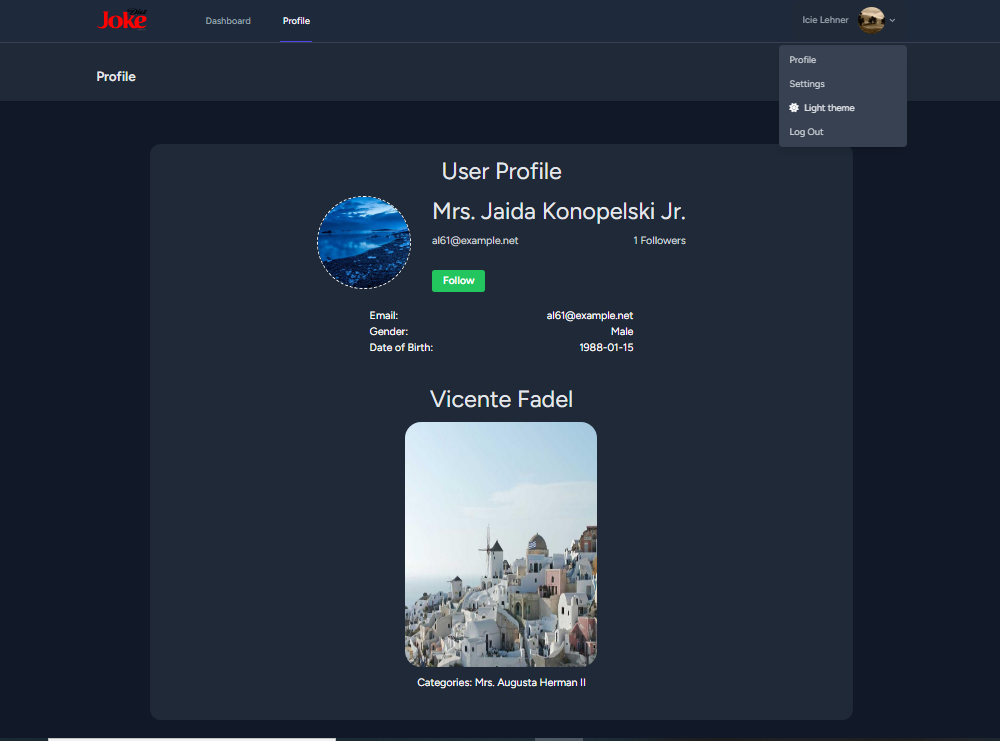Click email al61@example.net under the name
The height and width of the screenshot is (750, 1000).
pos(475,240)
